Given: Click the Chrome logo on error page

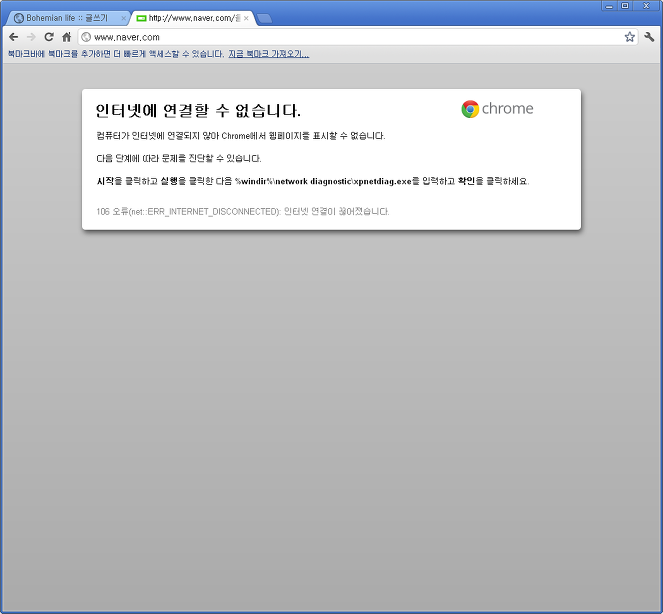Looking at the screenshot, I should point(498,109).
